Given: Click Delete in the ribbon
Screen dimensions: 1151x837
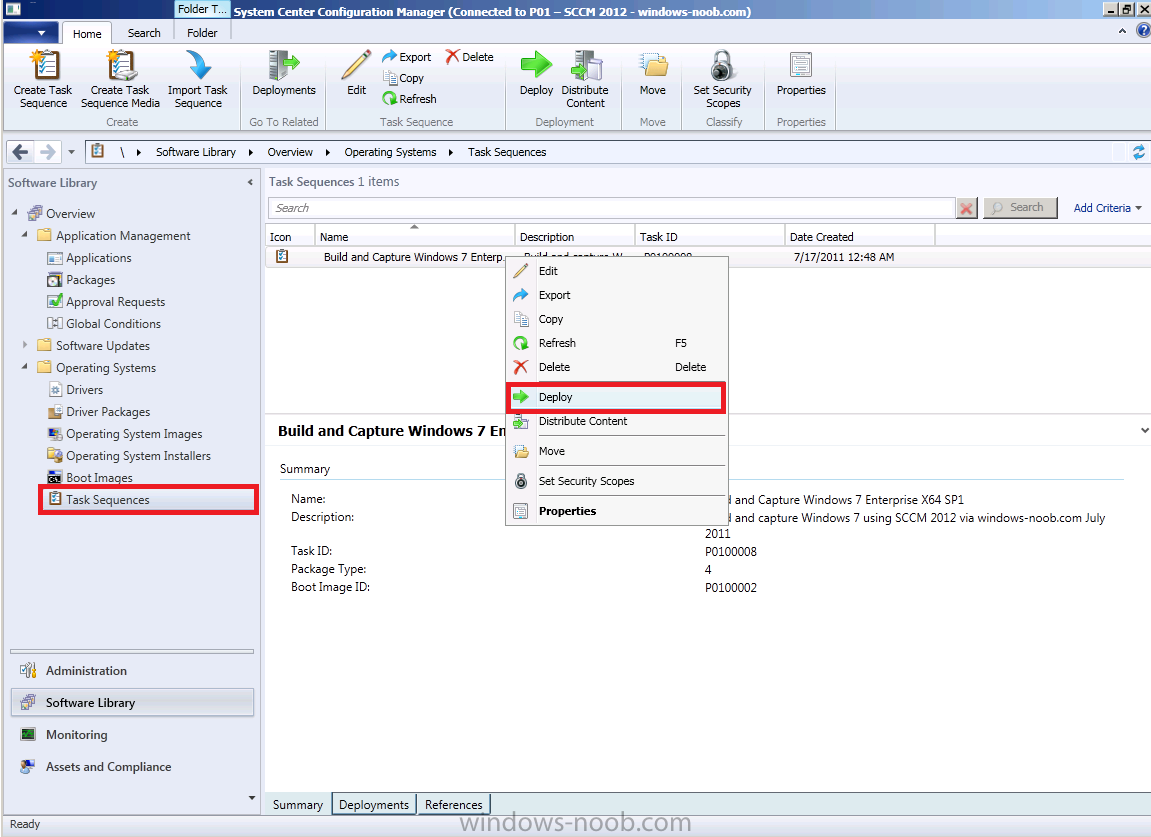Looking at the screenshot, I should (470, 57).
